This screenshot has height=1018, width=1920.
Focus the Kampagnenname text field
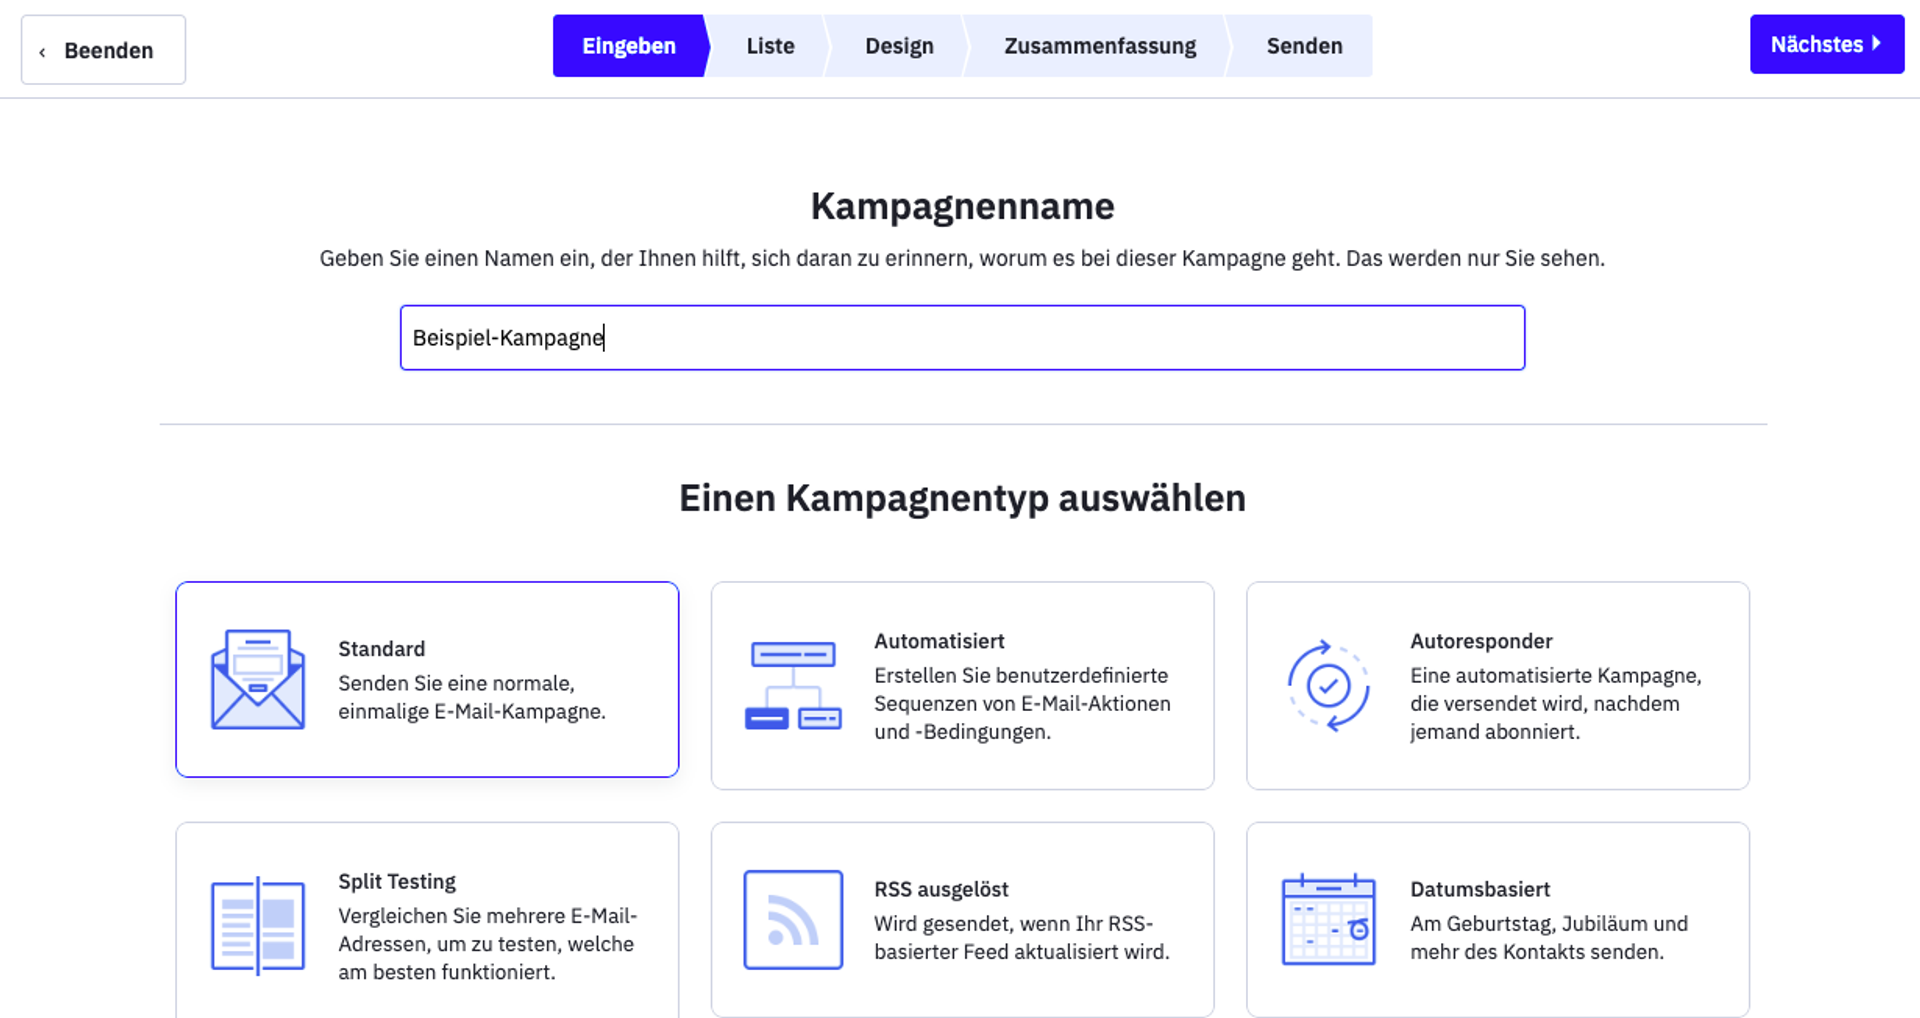click(x=962, y=338)
